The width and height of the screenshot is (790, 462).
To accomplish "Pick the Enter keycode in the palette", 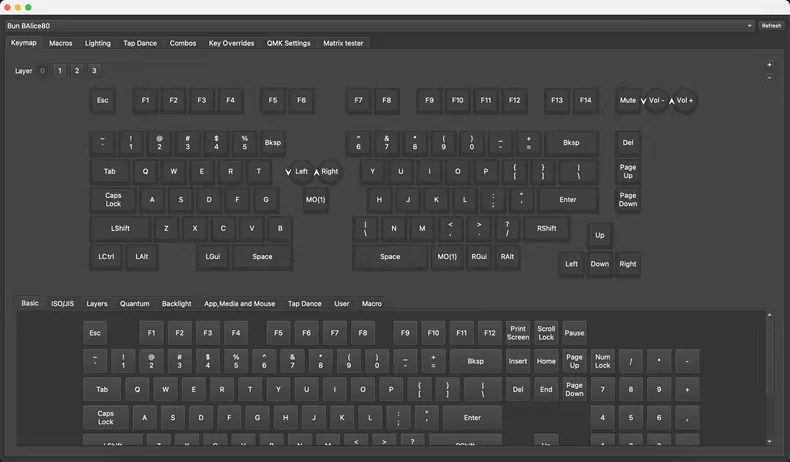I will (x=472, y=418).
